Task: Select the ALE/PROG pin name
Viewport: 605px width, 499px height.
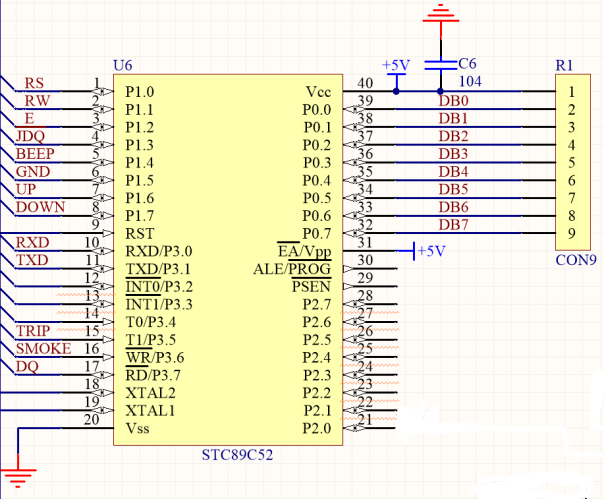Action: click(292, 269)
